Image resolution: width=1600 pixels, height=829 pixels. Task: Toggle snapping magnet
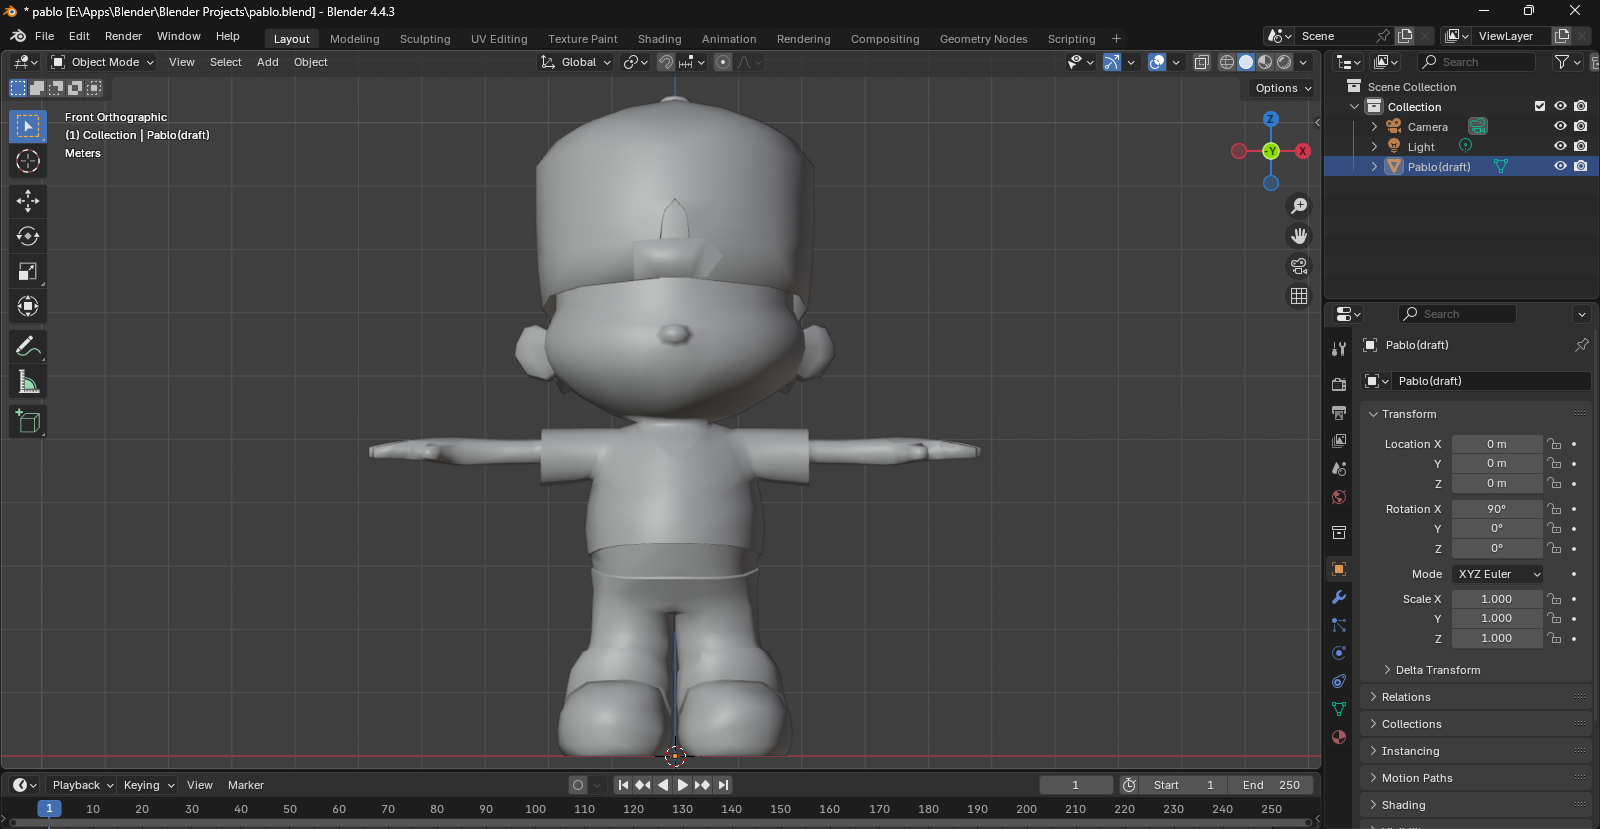(x=666, y=62)
